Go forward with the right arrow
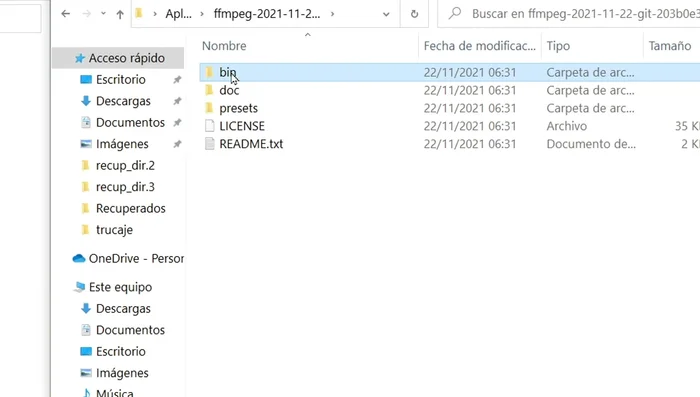This screenshot has height=397, width=700. click(x=87, y=14)
